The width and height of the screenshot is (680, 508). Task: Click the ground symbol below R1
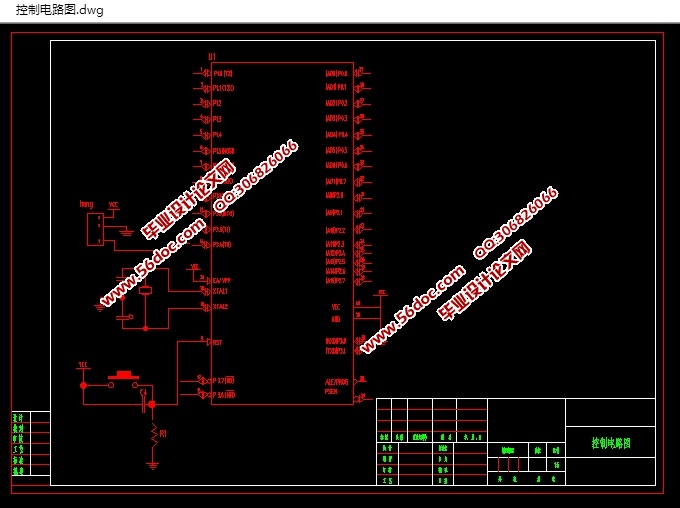coord(153,463)
